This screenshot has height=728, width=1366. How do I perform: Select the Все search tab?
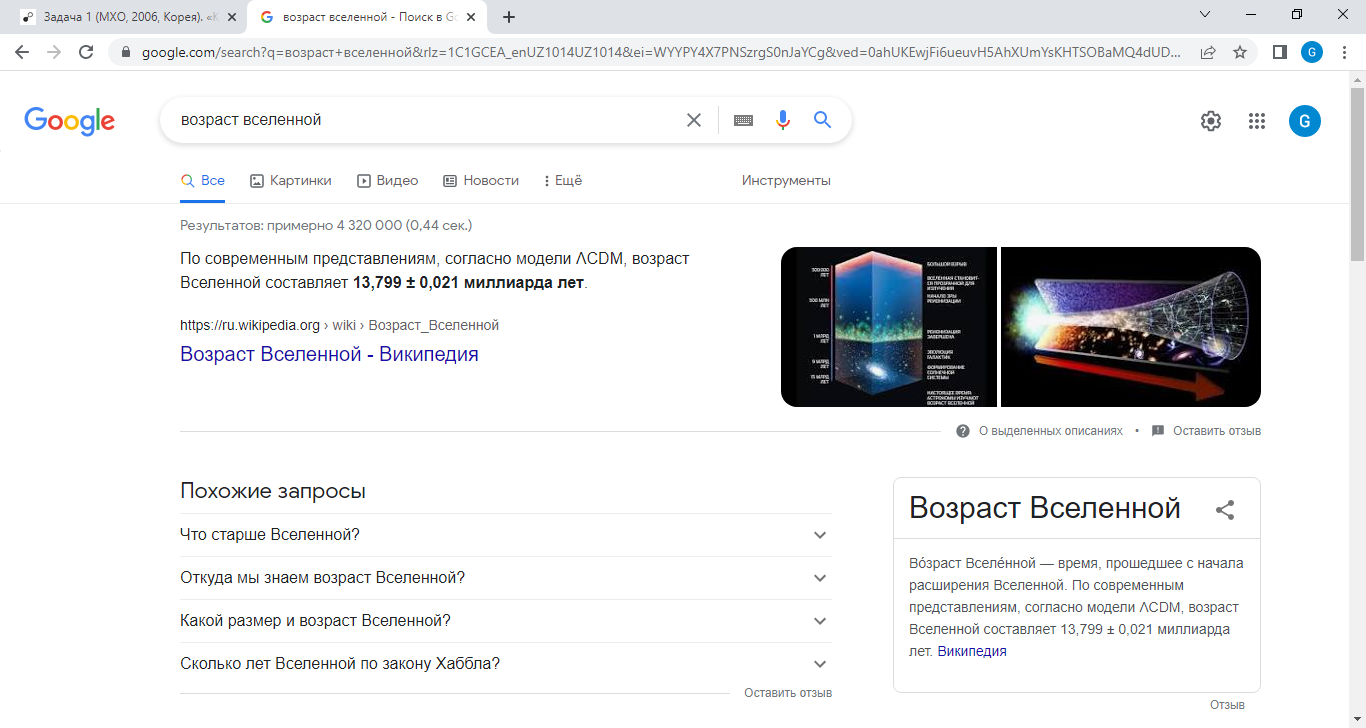pos(203,181)
